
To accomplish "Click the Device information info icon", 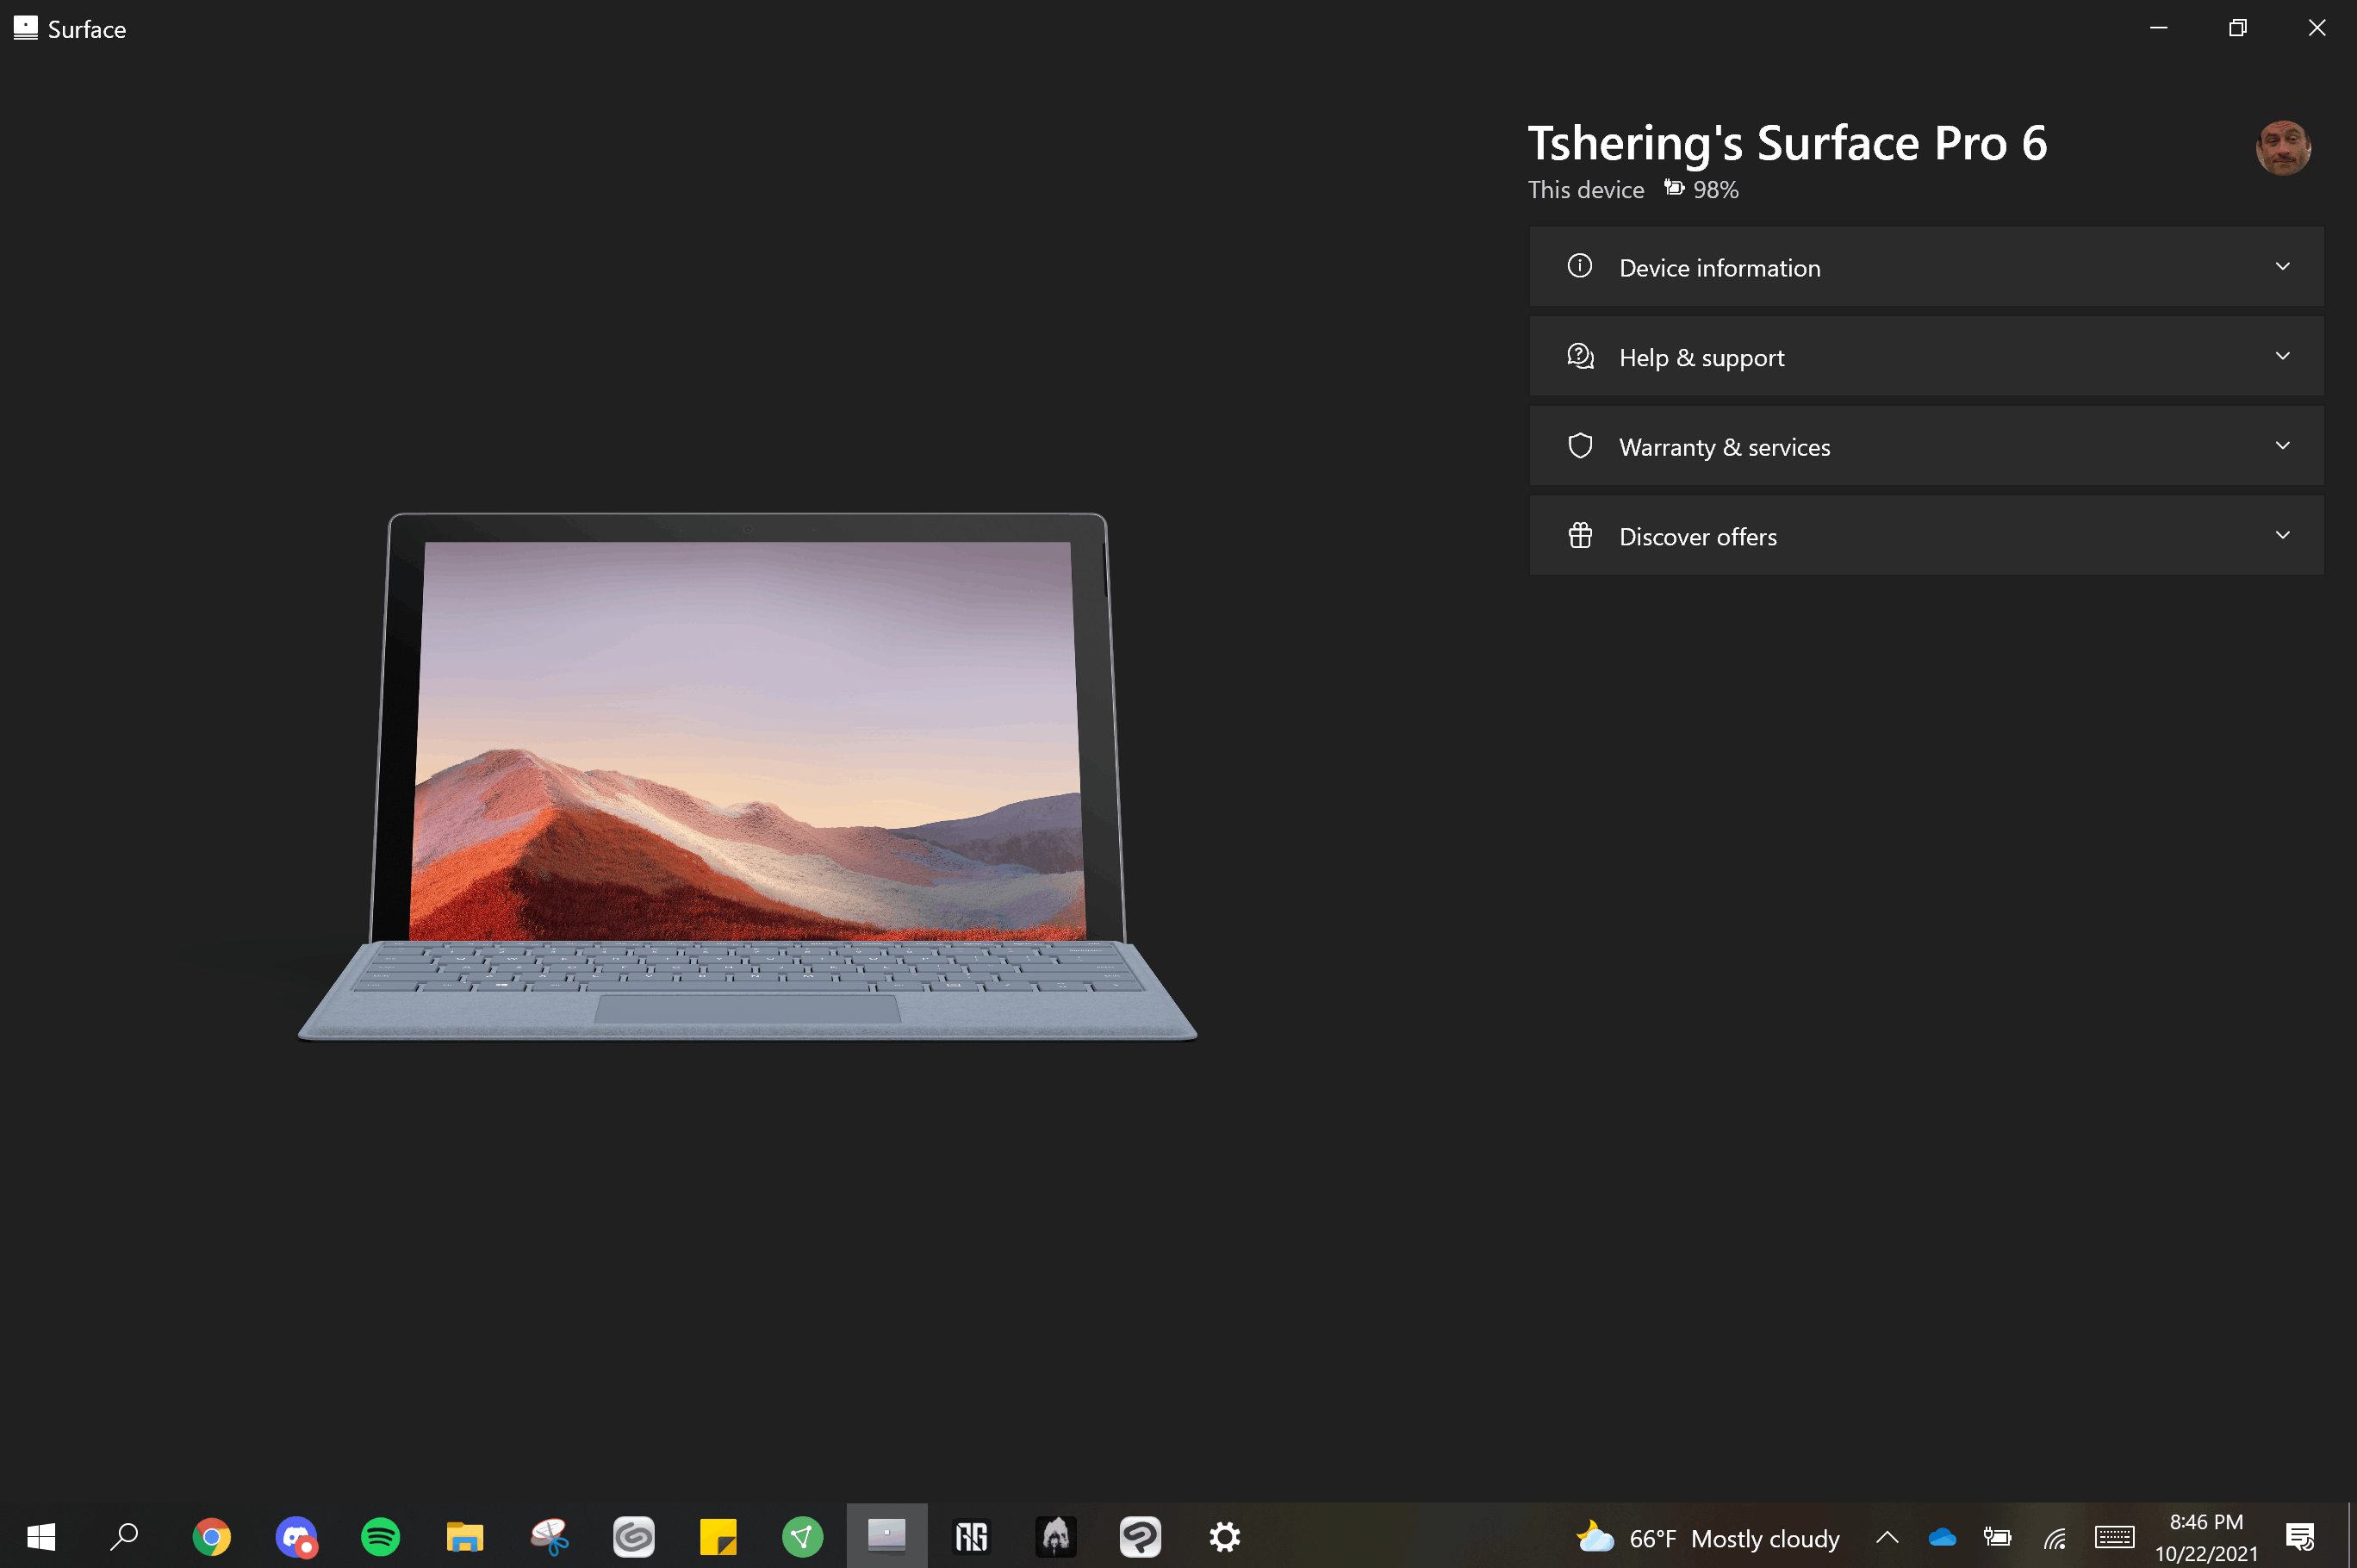I will [x=1579, y=266].
